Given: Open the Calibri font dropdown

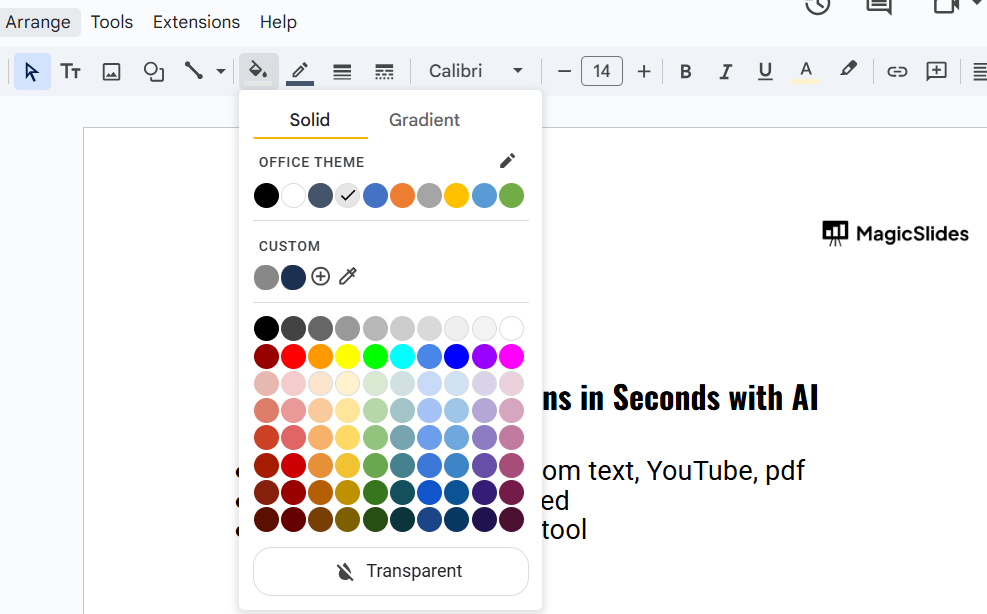Looking at the screenshot, I should 476,71.
